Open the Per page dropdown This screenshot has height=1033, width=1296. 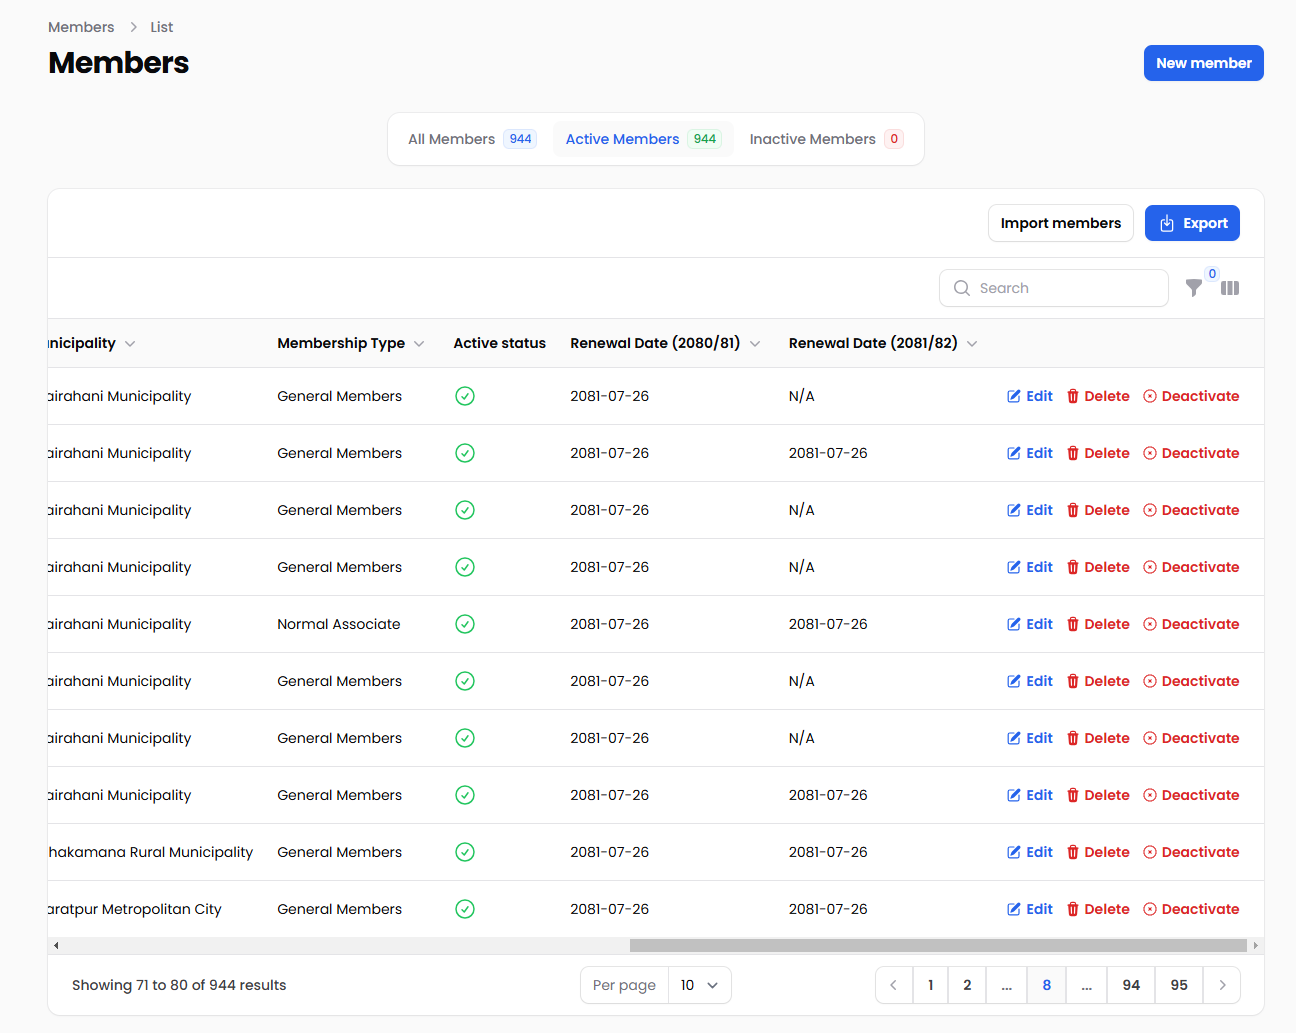(x=699, y=985)
